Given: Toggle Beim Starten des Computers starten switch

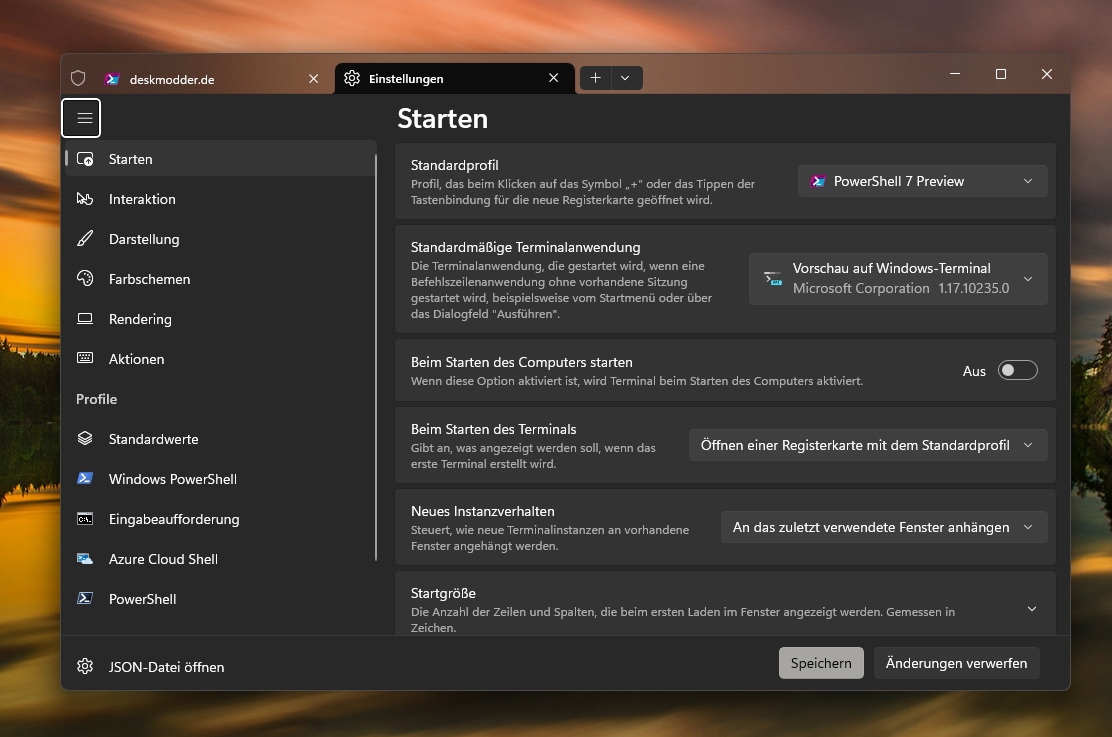Looking at the screenshot, I should [x=1018, y=370].
